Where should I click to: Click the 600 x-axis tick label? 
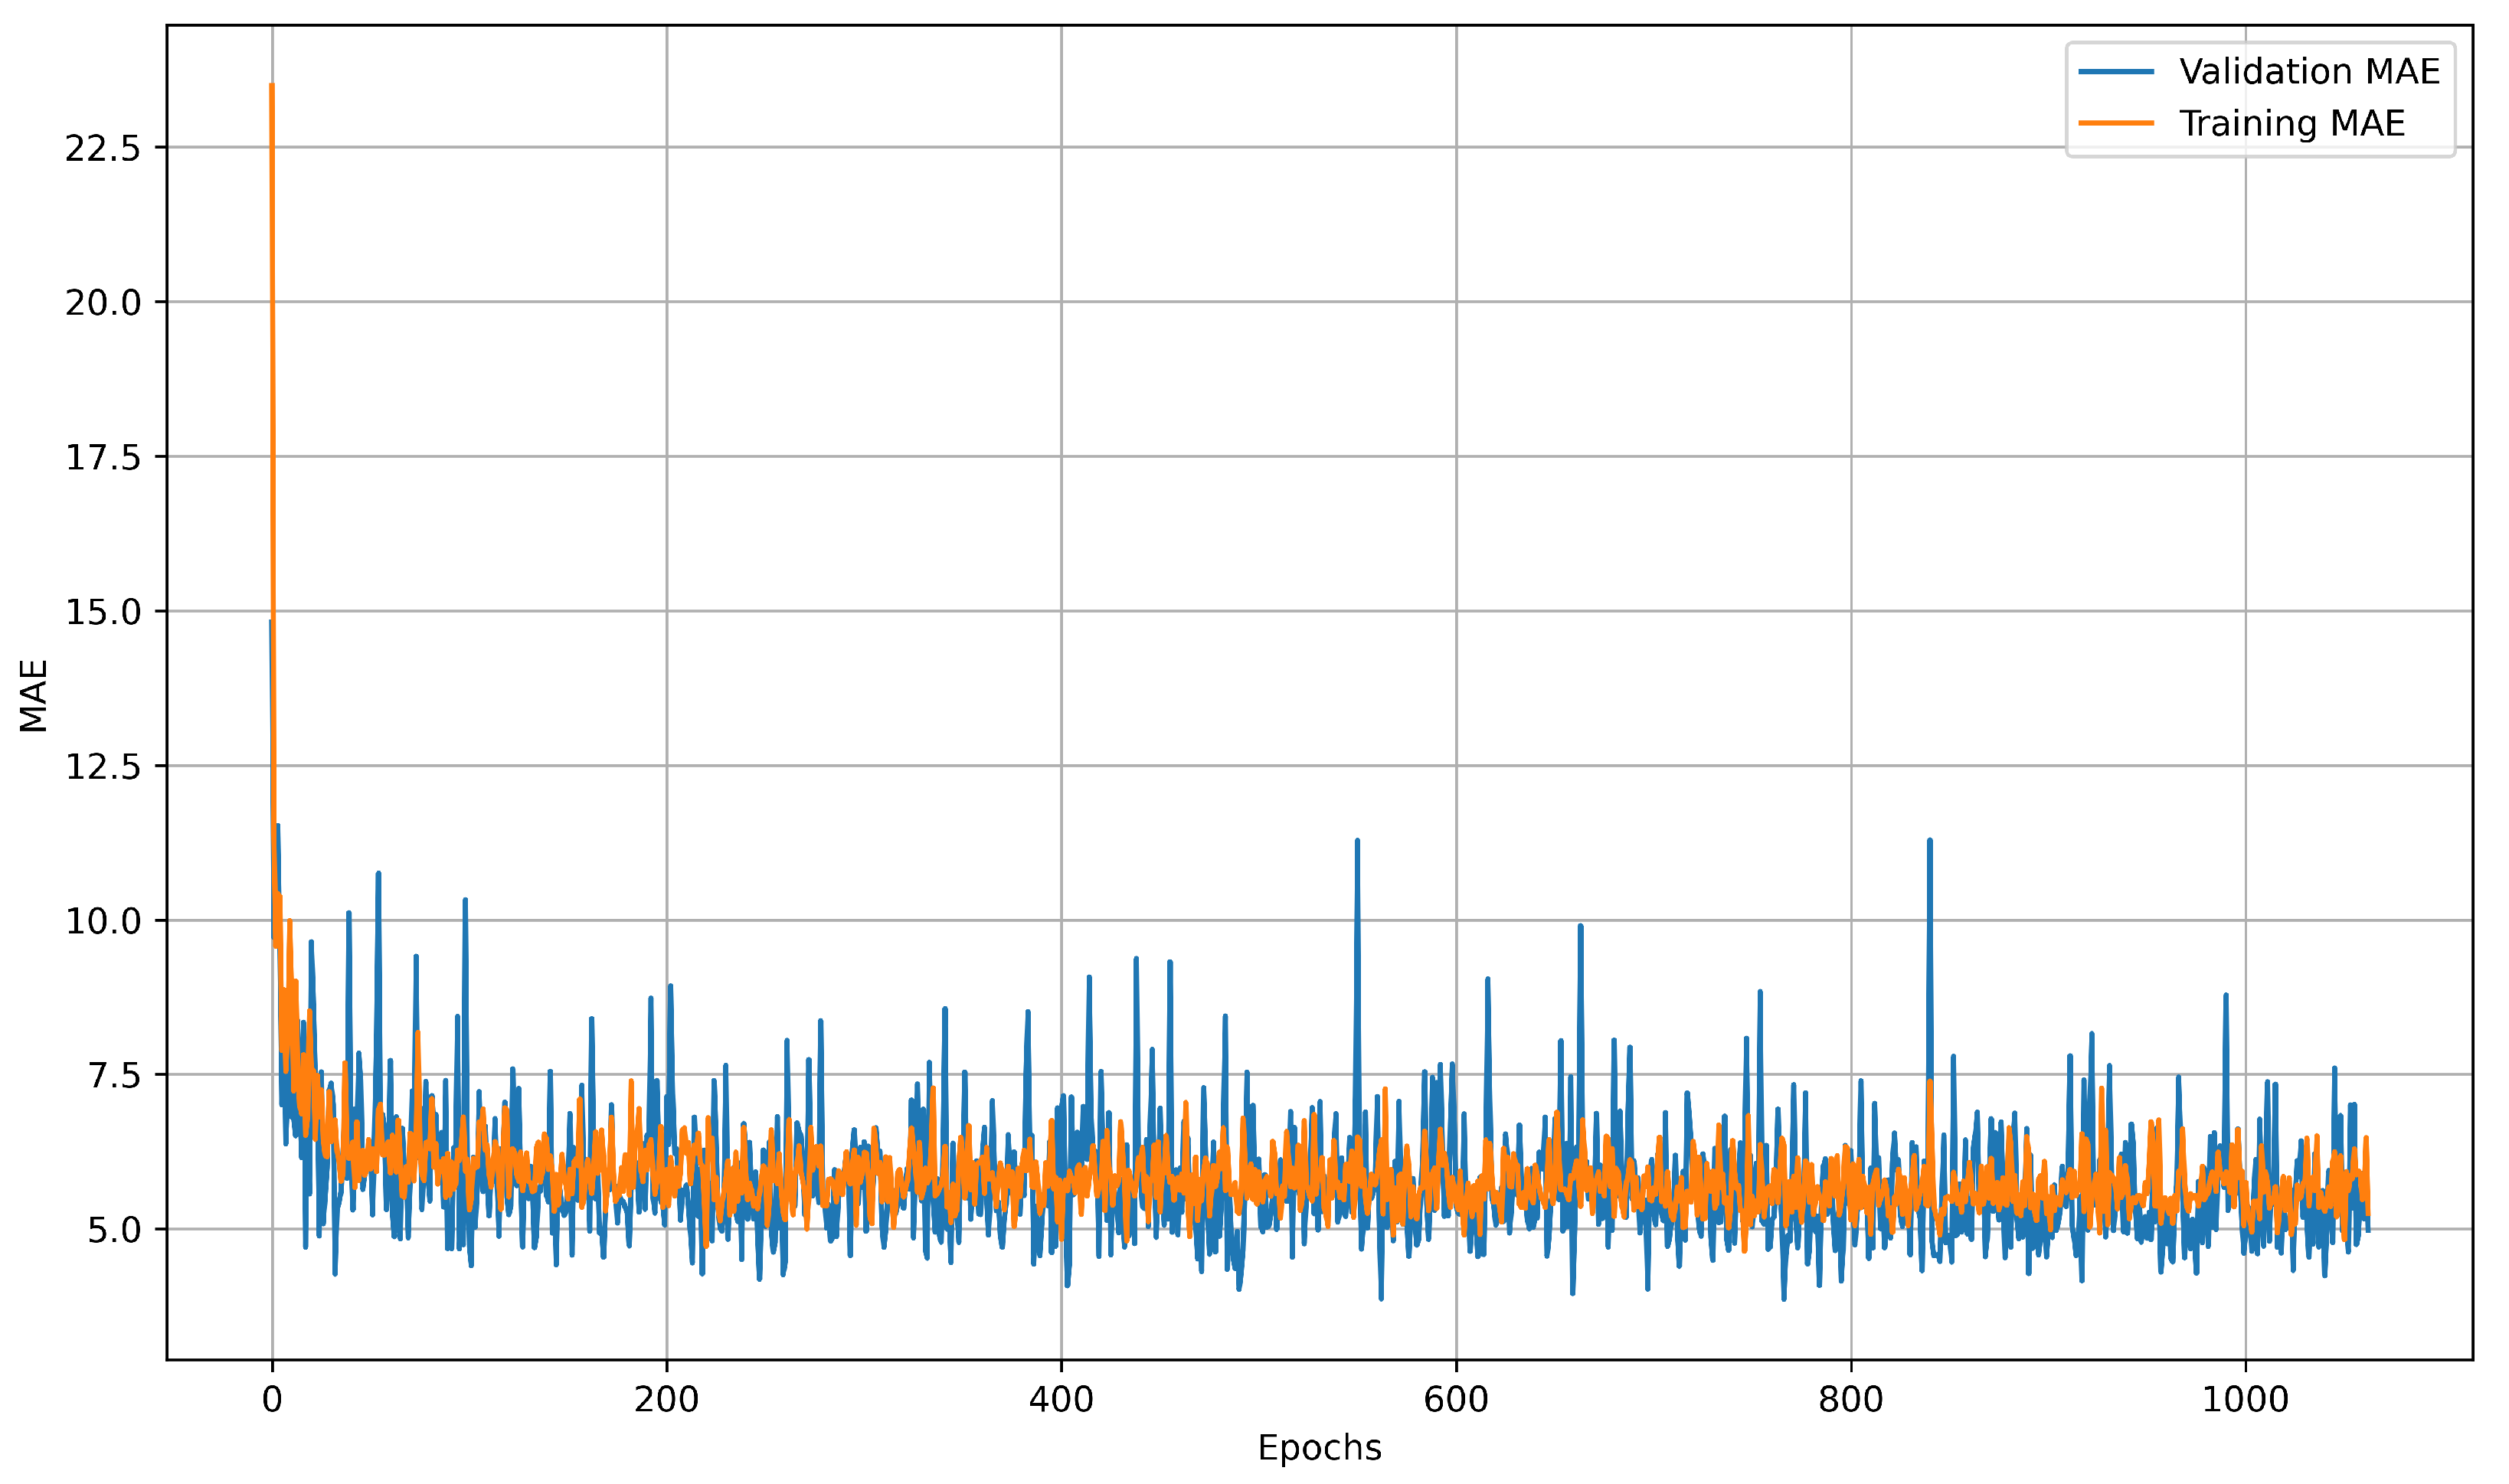[1456, 1400]
